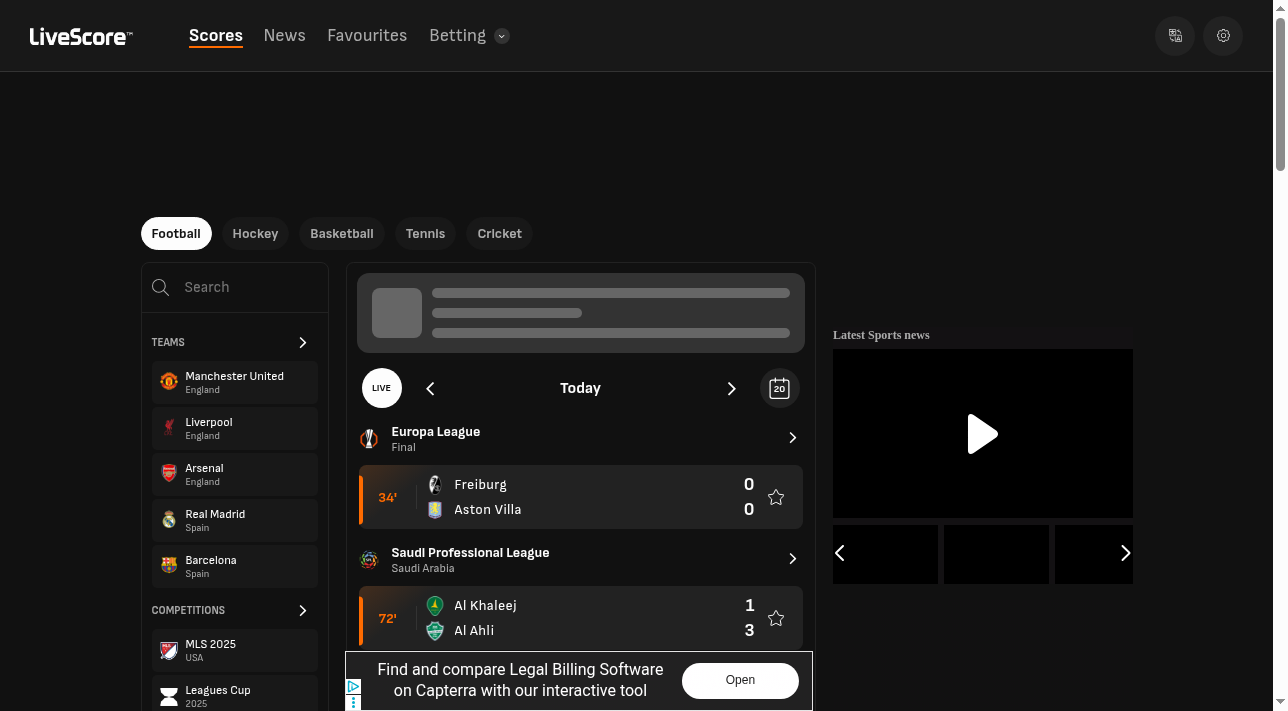Play the Latest Sports news video
The image size is (1288, 711).
pyautogui.click(x=983, y=434)
